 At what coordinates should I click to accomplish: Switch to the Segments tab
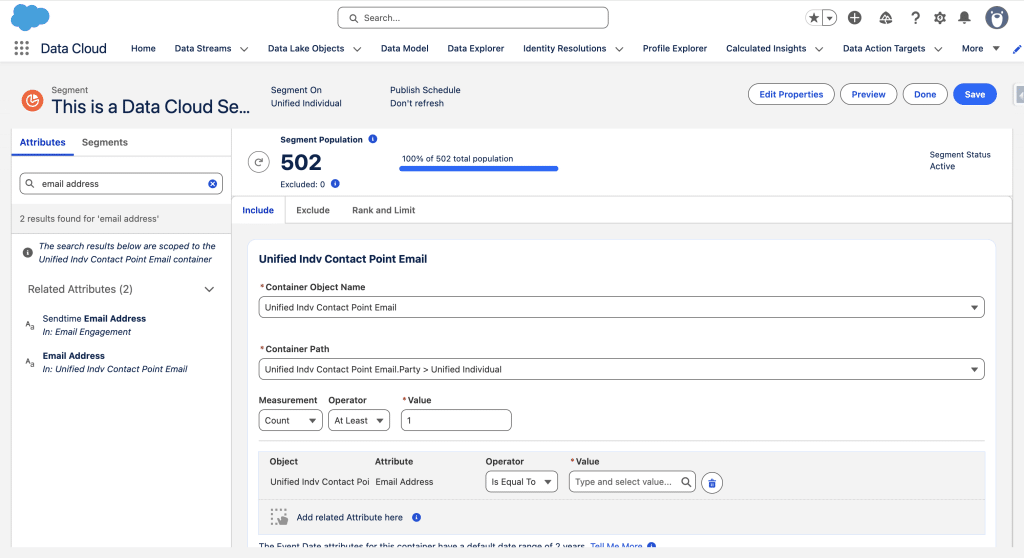104,142
